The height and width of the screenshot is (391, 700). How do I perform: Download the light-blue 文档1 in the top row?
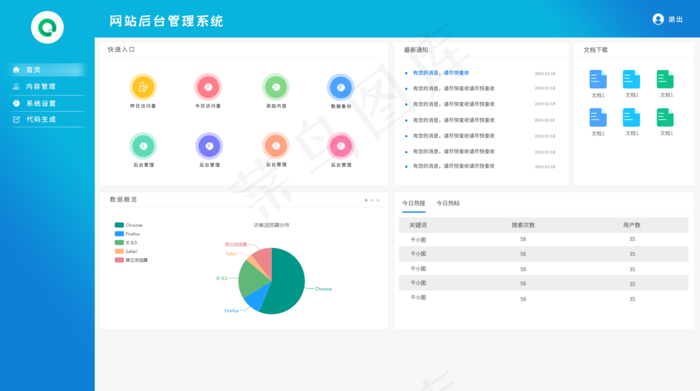631,79
